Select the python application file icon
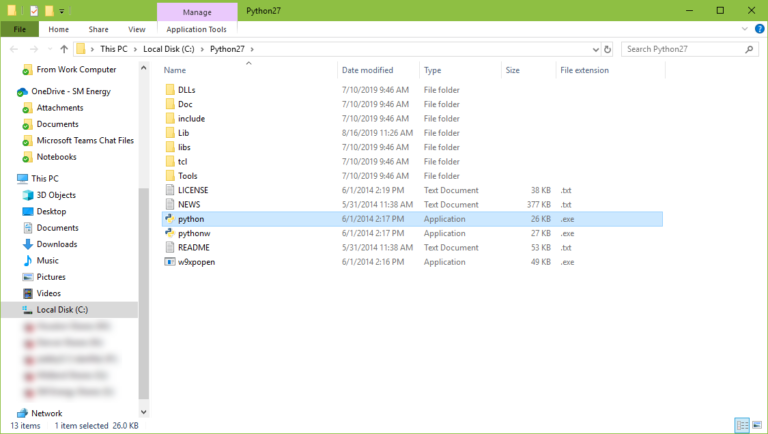Viewport: 768px width, 434px height. [170, 219]
